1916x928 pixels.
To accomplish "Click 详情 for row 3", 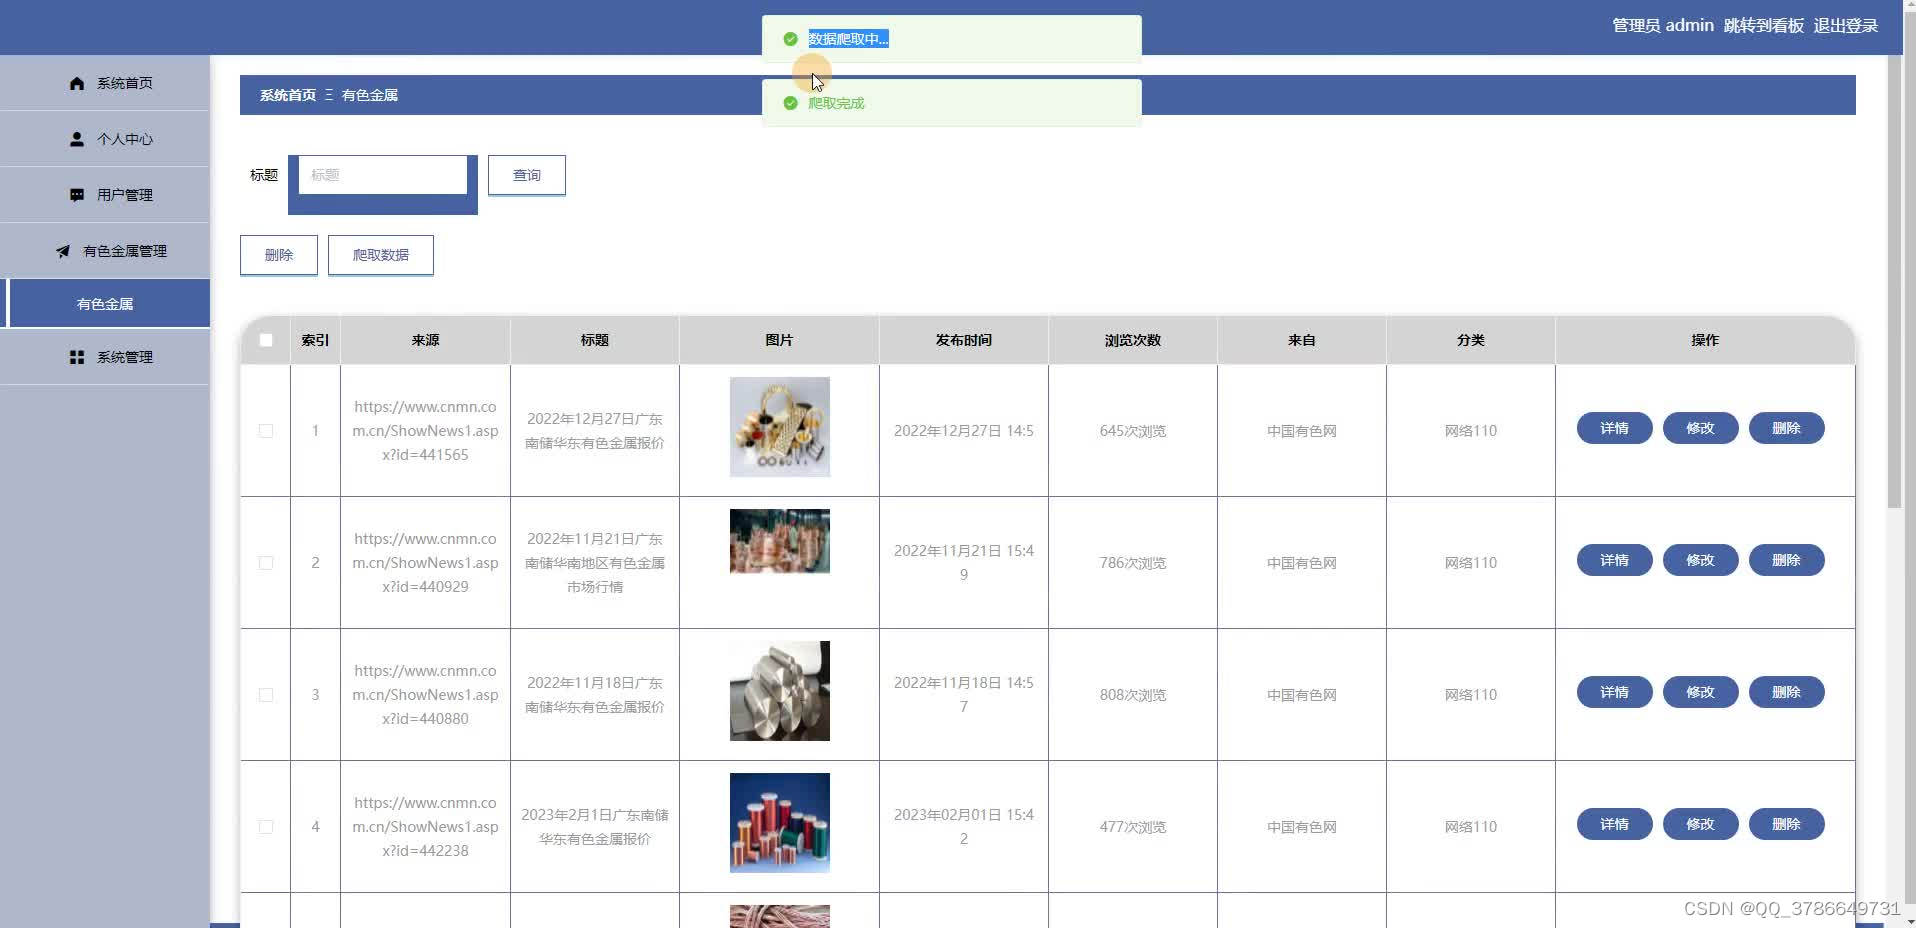I will [1614, 692].
